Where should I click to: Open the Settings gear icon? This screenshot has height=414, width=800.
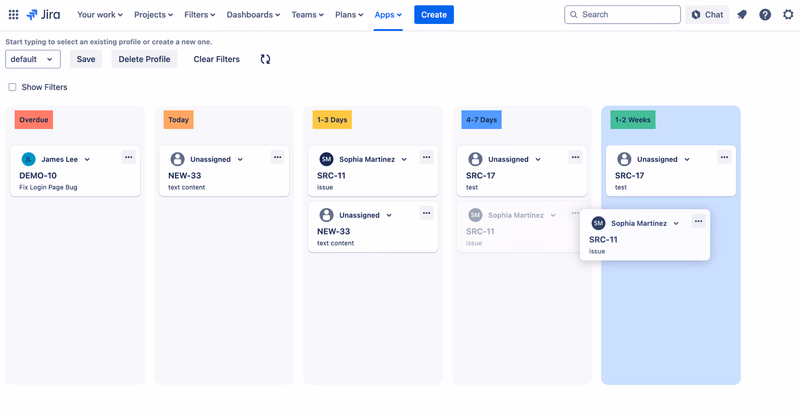[x=788, y=15]
